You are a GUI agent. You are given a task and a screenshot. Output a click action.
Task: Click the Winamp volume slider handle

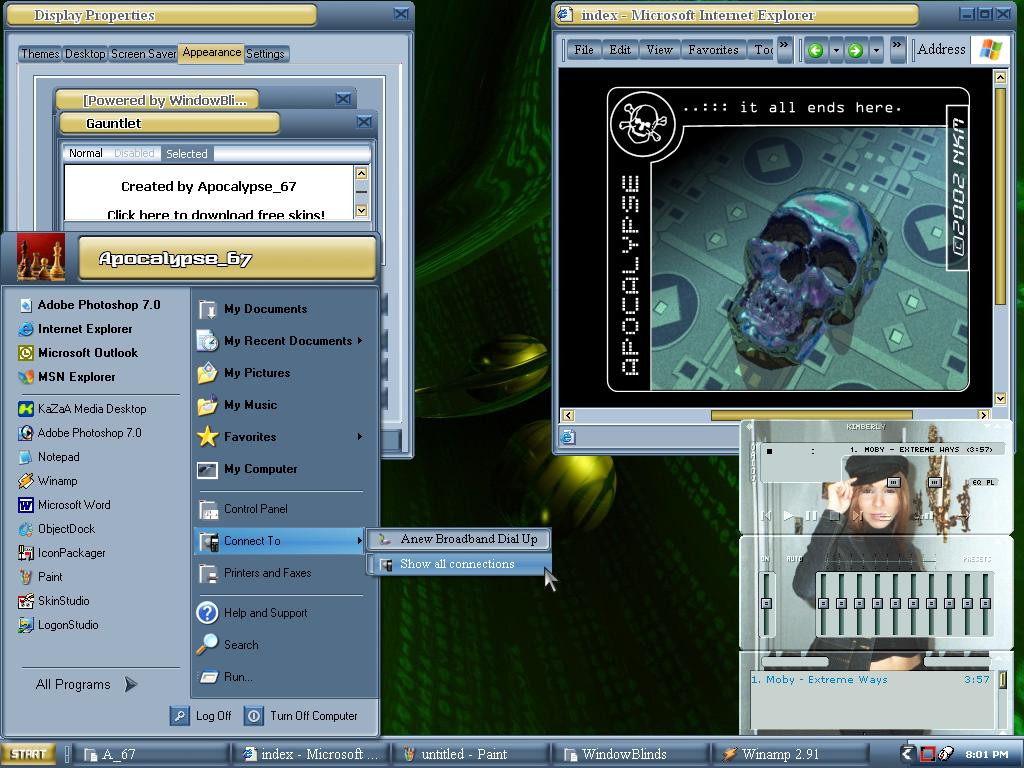894,483
